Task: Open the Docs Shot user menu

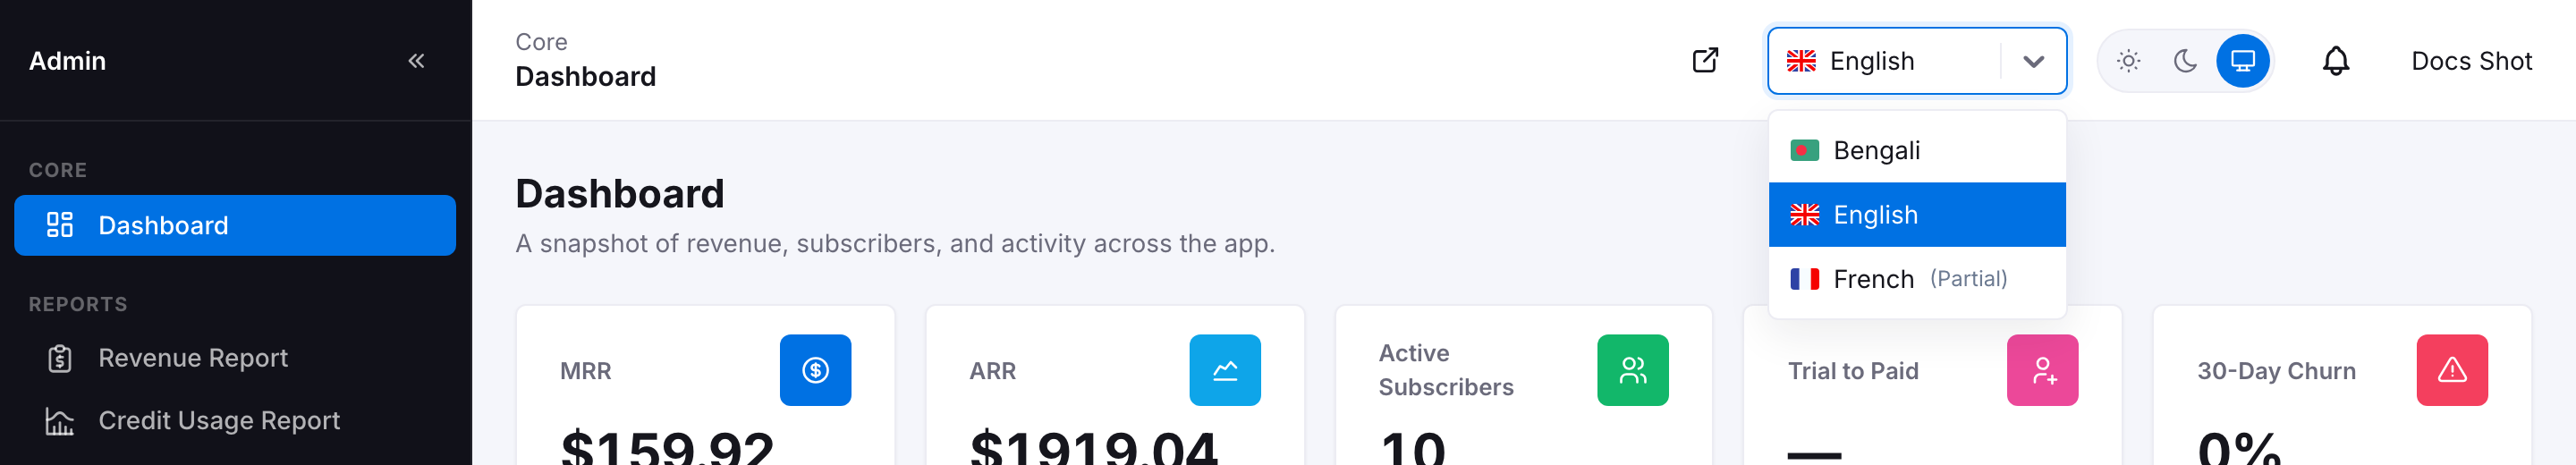Action: (2471, 61)
